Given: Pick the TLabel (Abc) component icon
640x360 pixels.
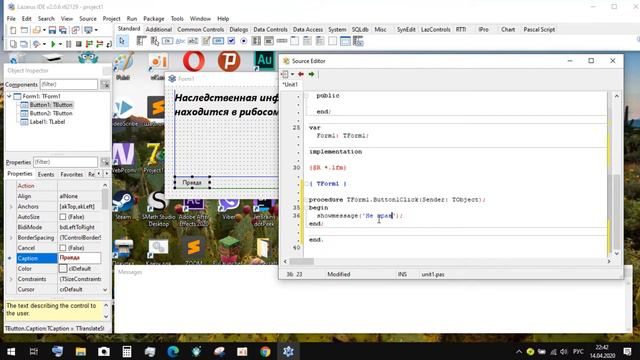Looking at the screenshot, I should pyautogui.click(x=180, y=41).
